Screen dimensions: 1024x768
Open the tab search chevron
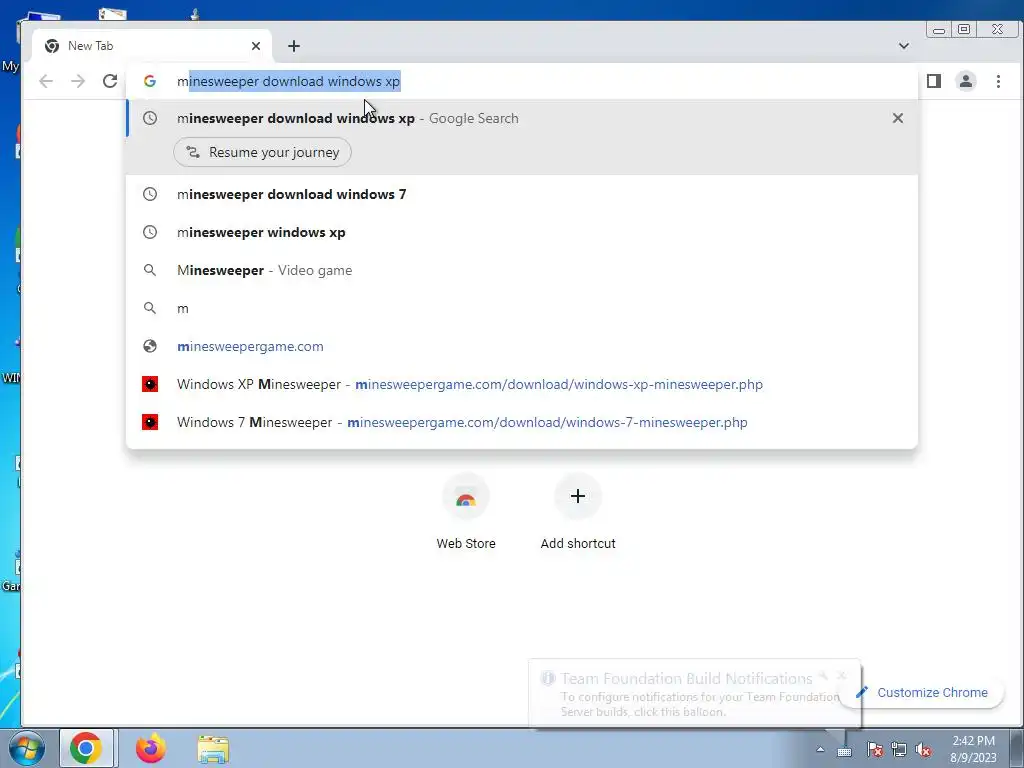904,46
